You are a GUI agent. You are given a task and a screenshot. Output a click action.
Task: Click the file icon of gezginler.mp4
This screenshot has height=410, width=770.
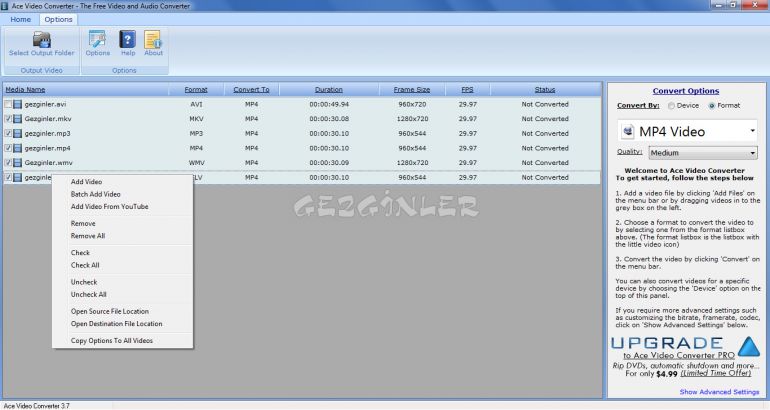click(x=18, y=148)
